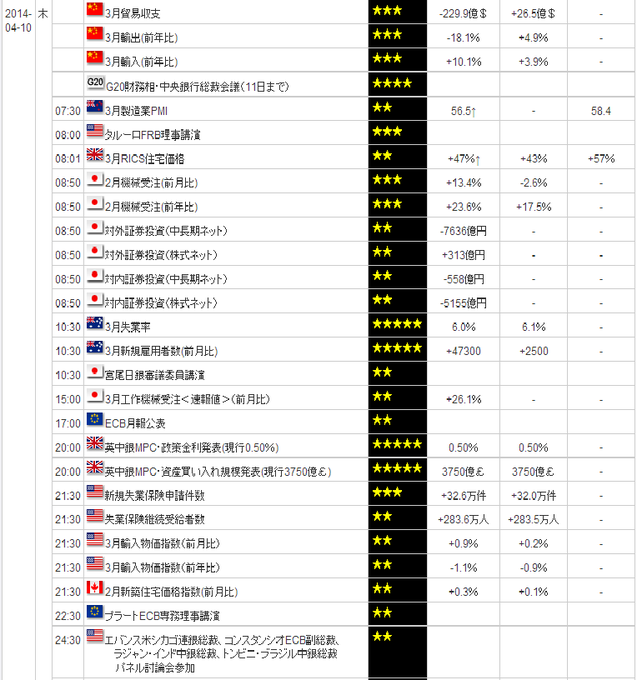Click UK flag beside 3月RICS住宅価格
Viewport: 637px width, 680px height.
click(x=95, y=154)
